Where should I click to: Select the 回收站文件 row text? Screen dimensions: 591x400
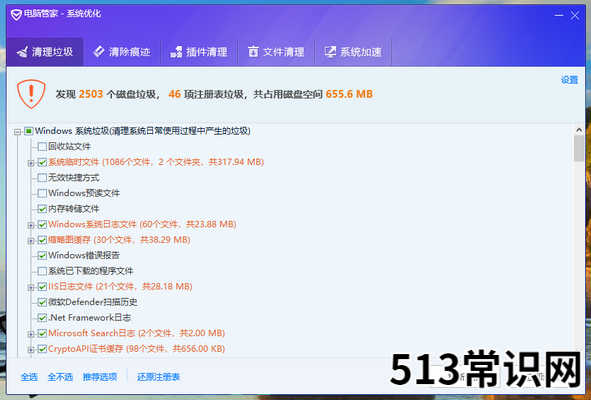click(x=69, y=147)
